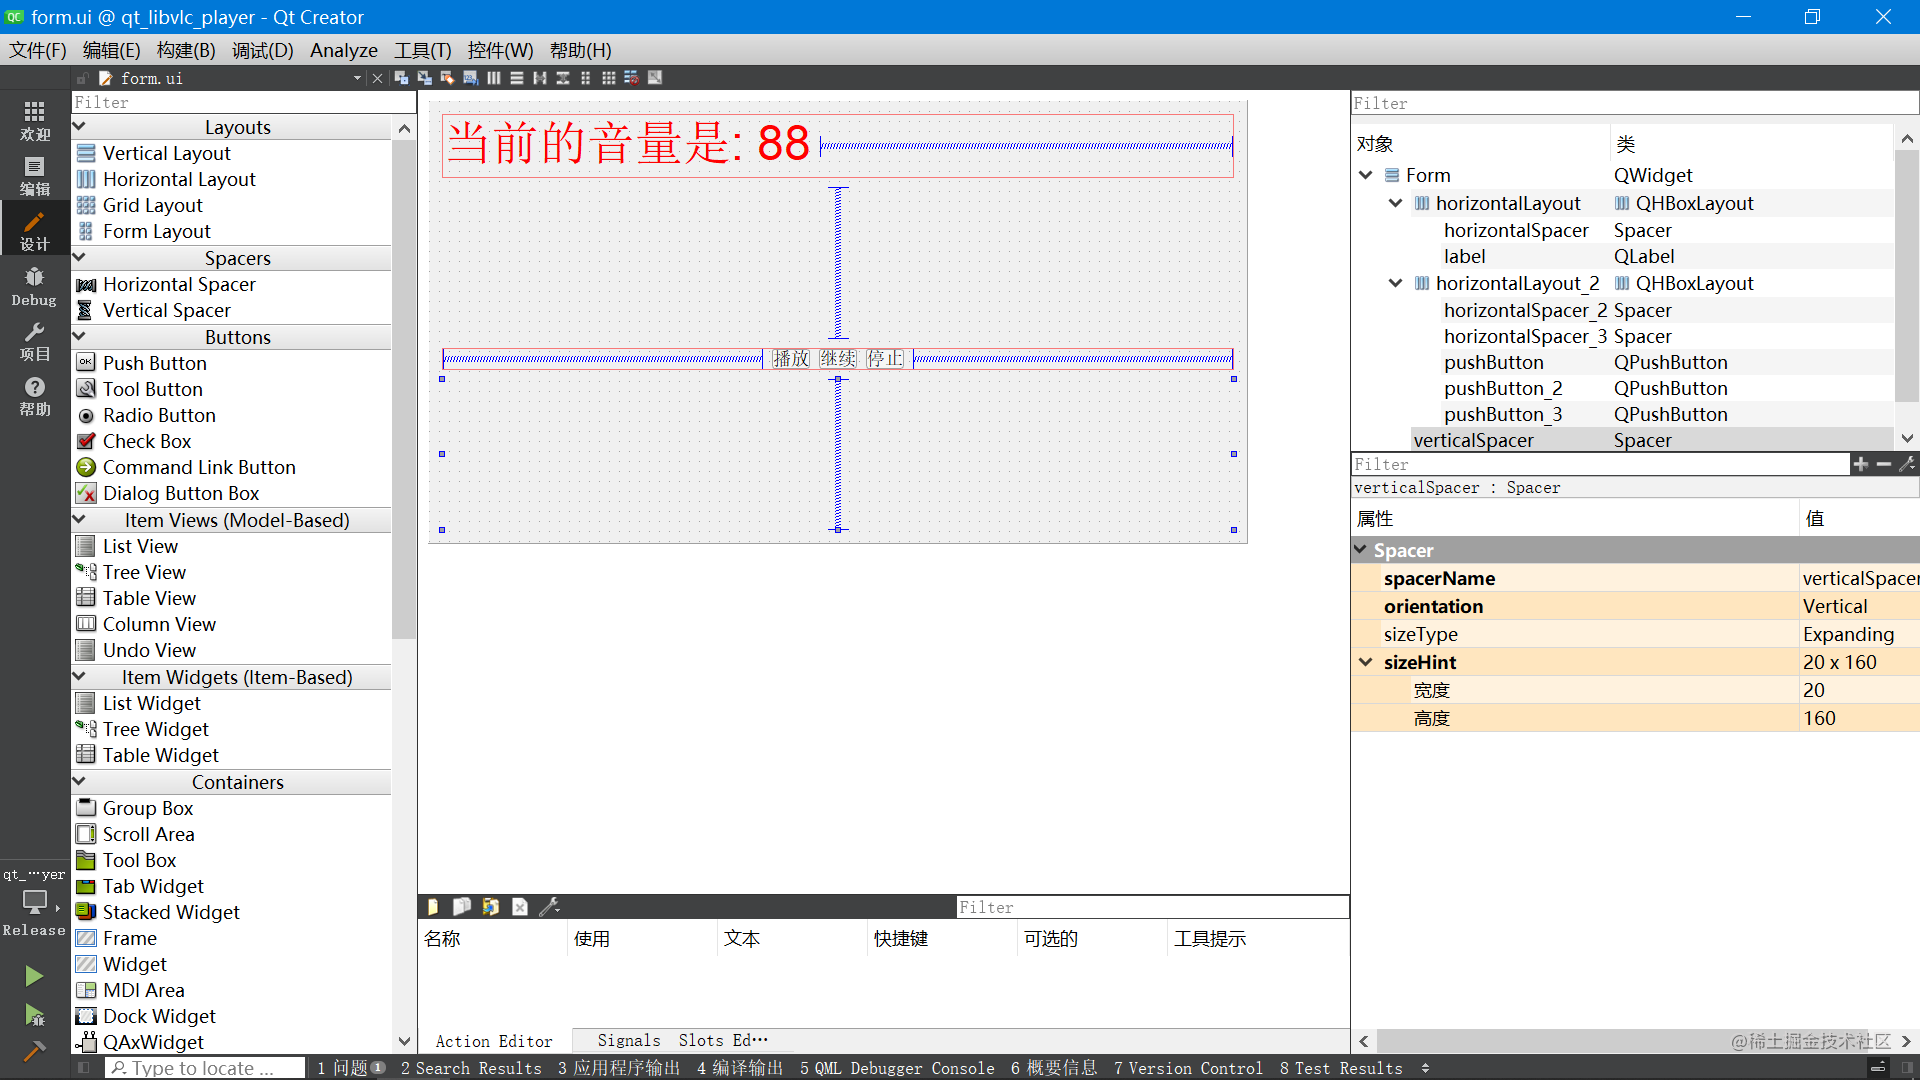1920x1080 pixels.
Task: Collapse the sizeHint property row
Action: (1365, 662)
